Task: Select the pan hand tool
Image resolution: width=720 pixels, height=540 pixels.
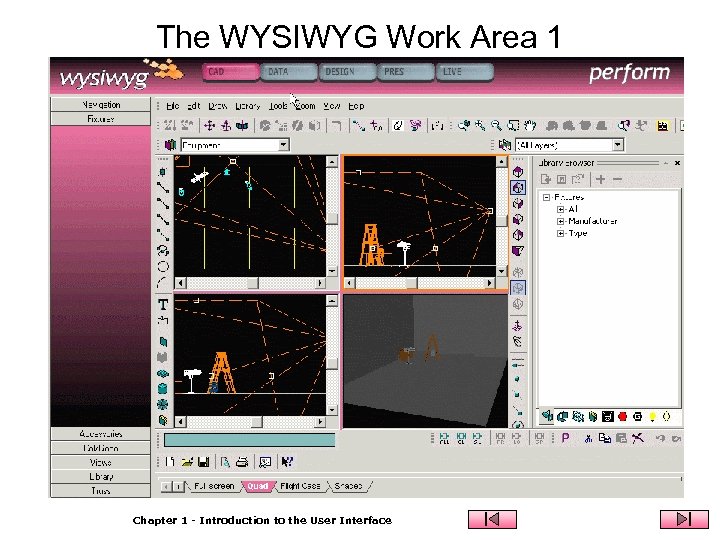Action: [x=530, y=125]
